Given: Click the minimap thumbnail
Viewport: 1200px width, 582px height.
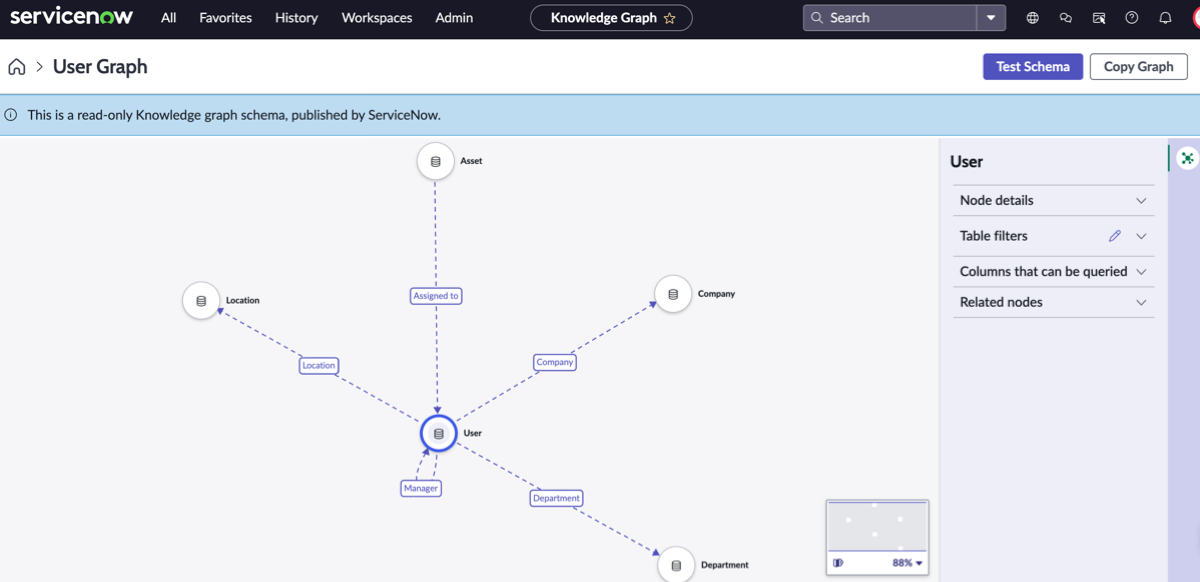Looking at the screenshot, I should point(877,526).
